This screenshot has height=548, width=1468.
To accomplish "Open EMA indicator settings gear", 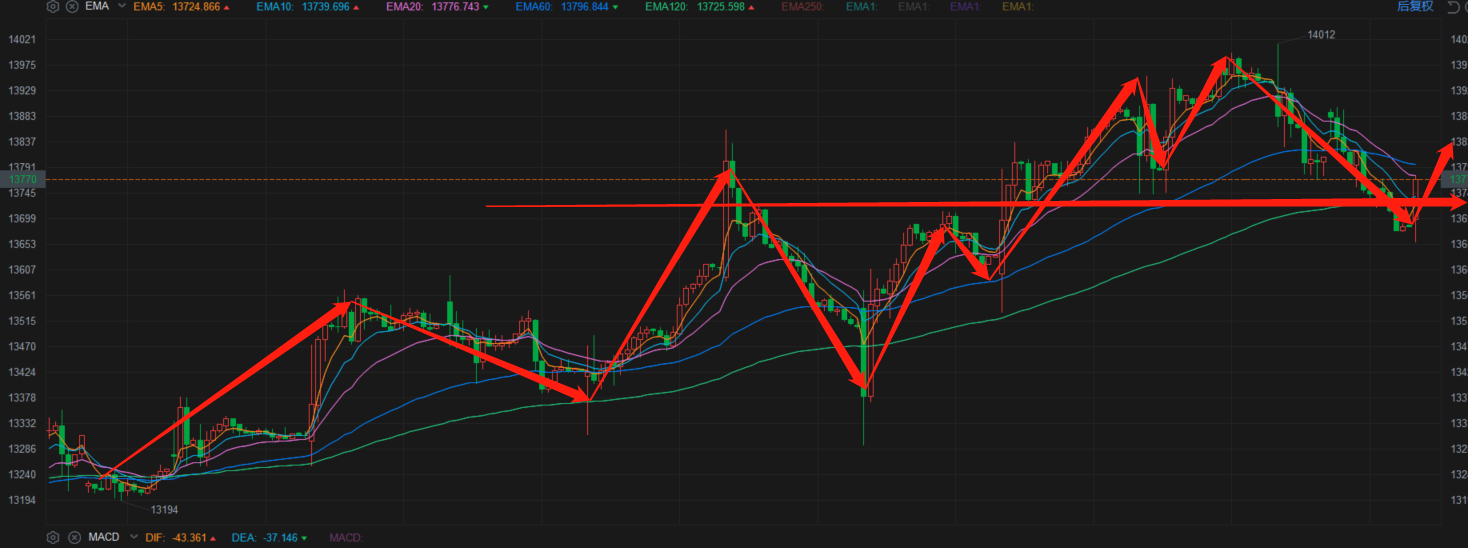I will [x=53, y=6].
